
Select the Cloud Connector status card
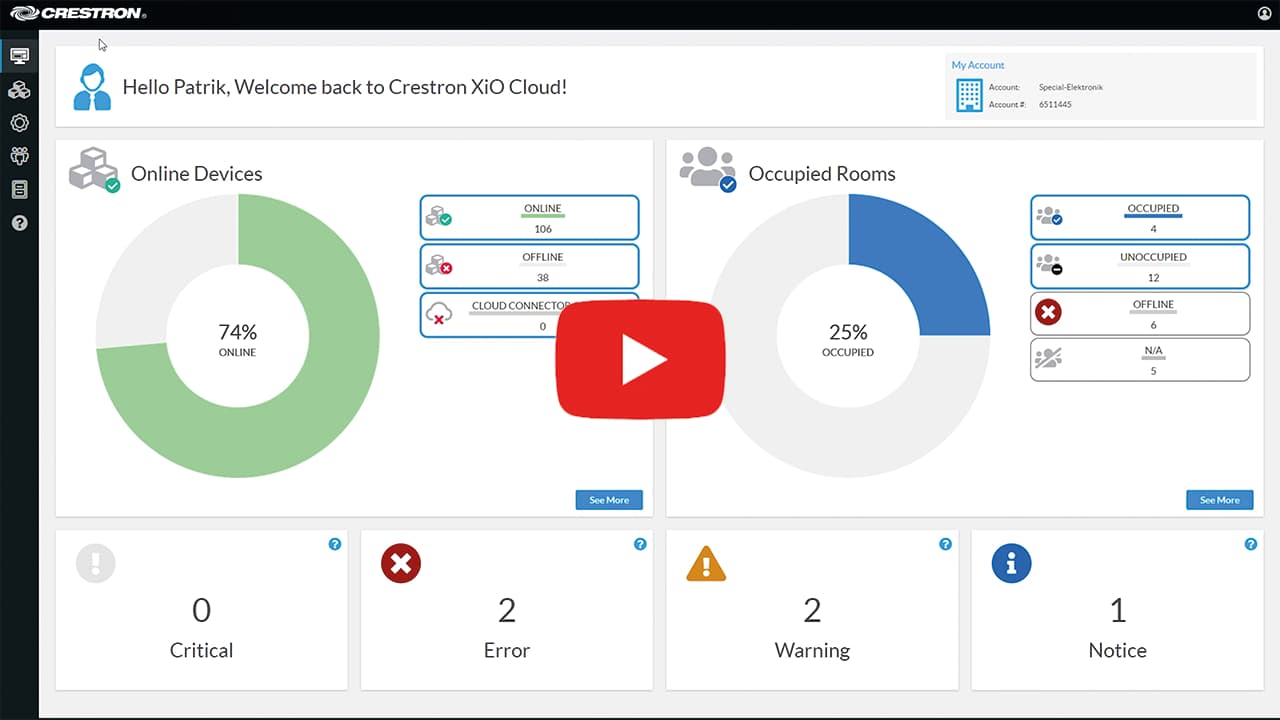click(529, 315)
